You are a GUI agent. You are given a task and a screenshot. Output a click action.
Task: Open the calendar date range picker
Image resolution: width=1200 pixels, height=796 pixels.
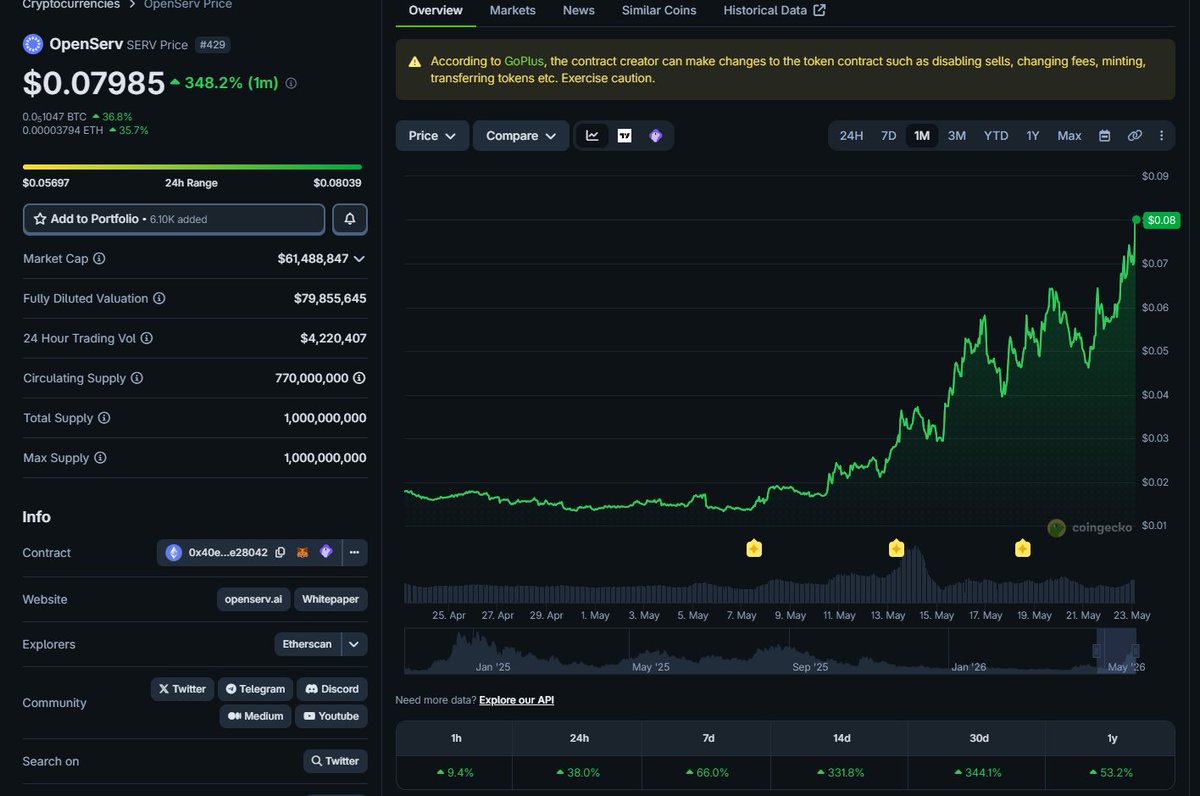coord(1105,135)
